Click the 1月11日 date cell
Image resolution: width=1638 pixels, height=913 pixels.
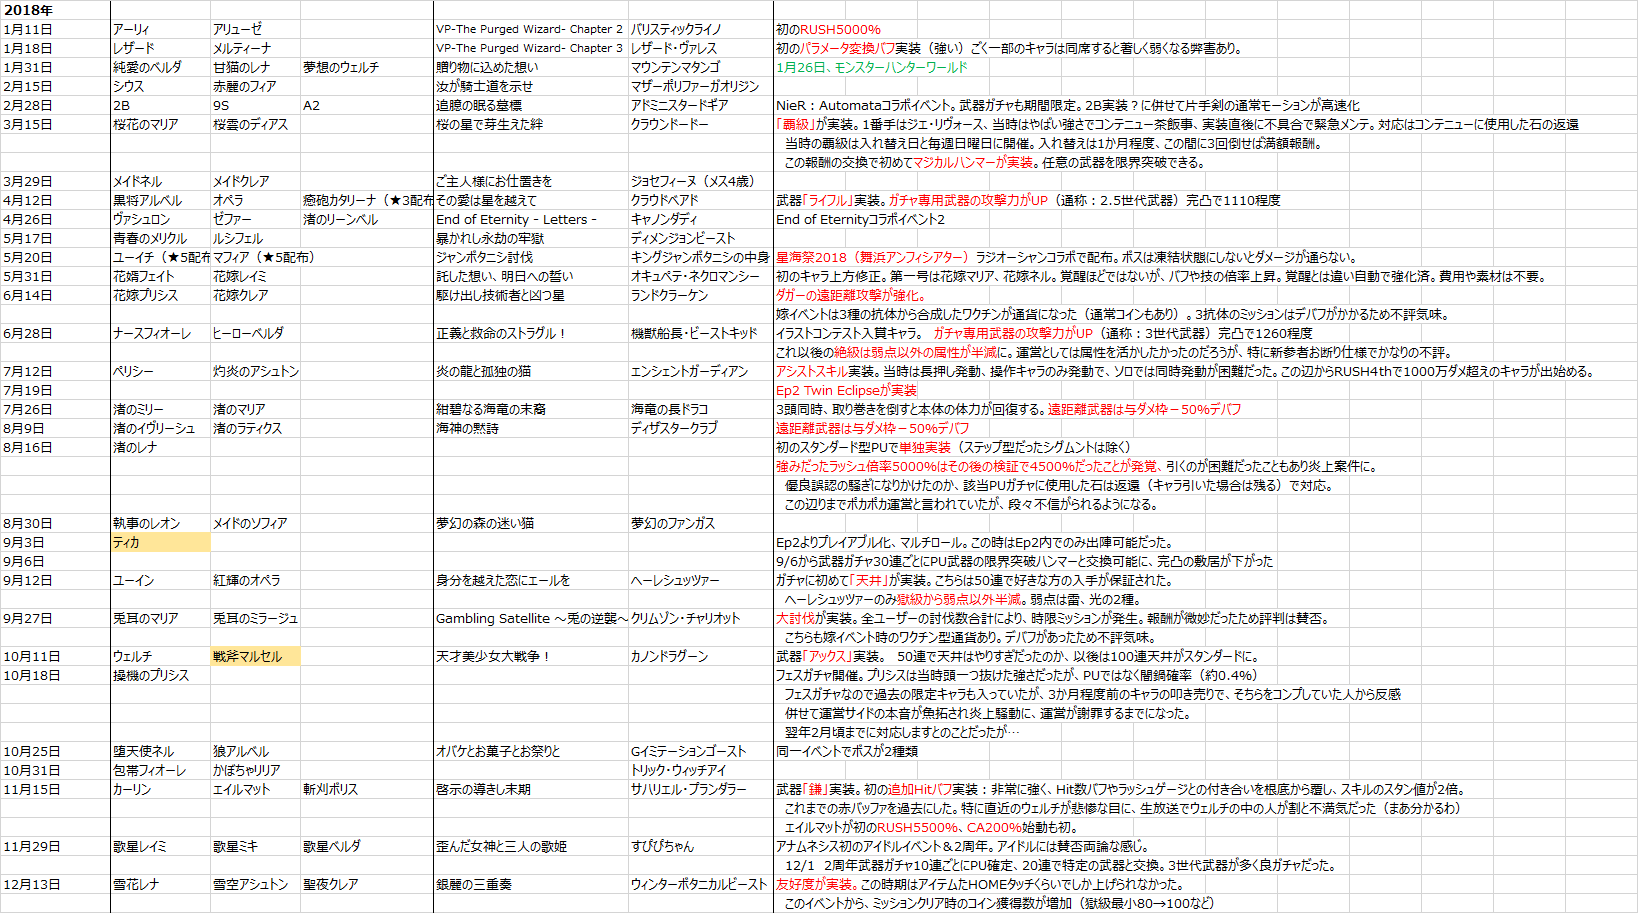point(55,29)
